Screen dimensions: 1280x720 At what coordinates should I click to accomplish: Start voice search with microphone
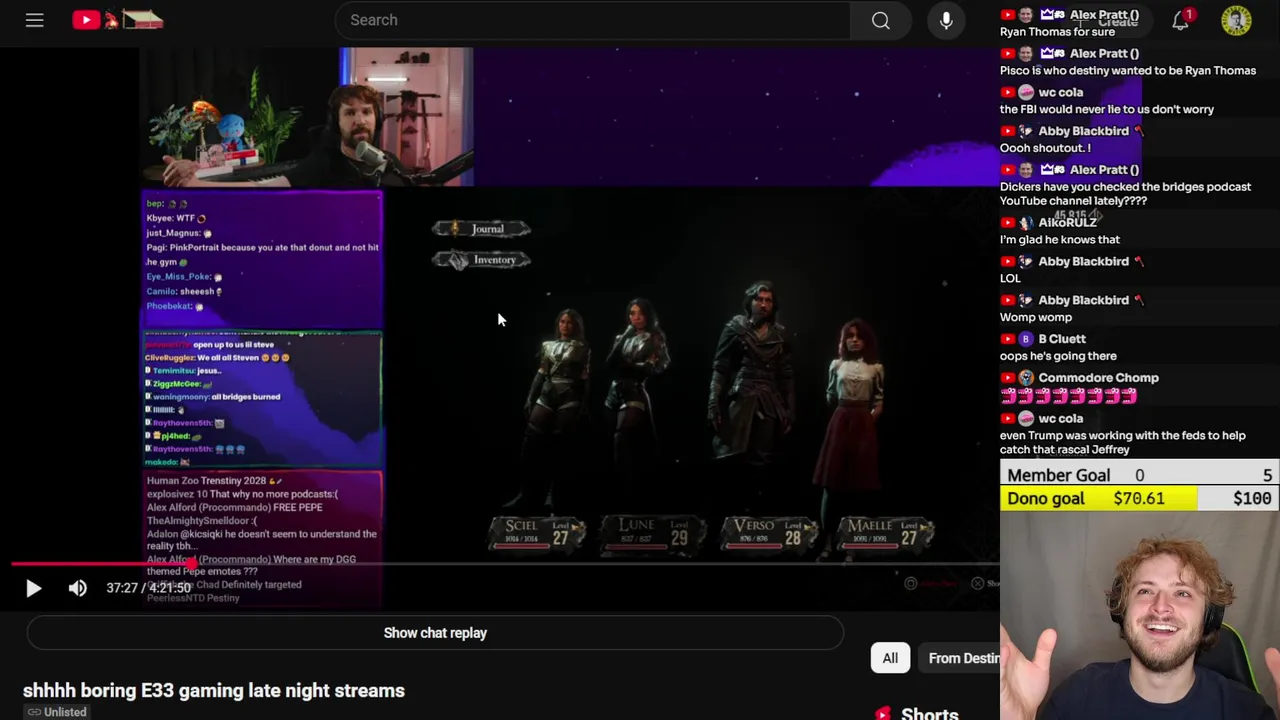pos(946,20)
